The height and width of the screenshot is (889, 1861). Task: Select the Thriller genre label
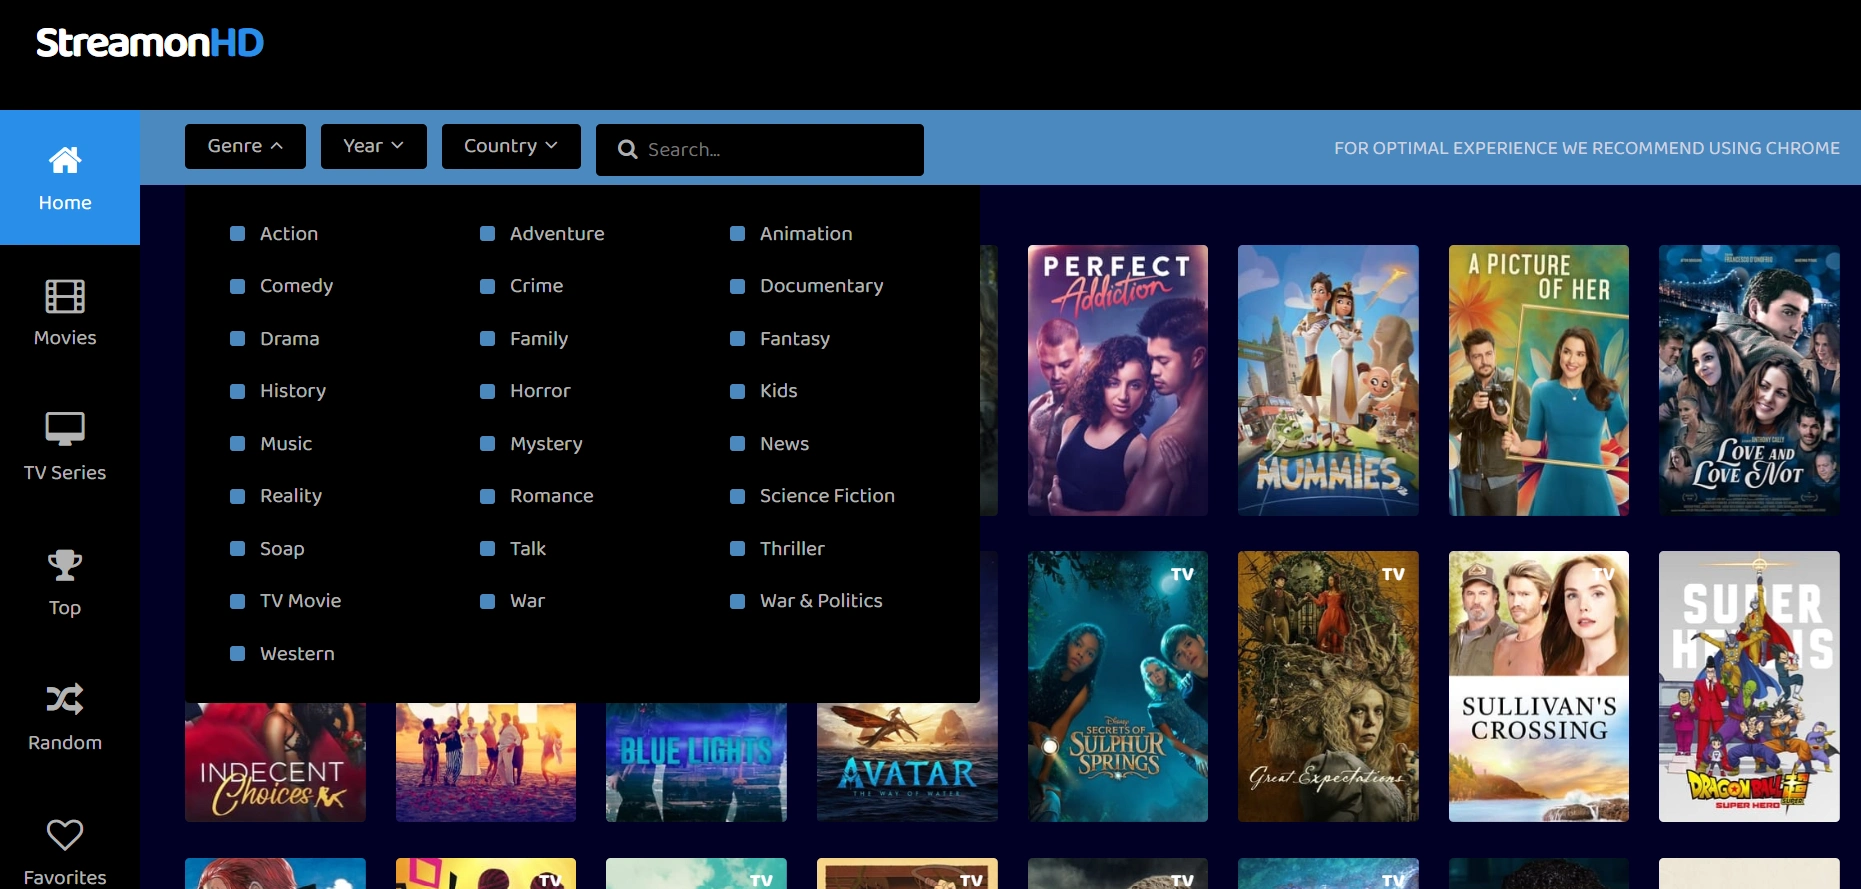point(792,549)
